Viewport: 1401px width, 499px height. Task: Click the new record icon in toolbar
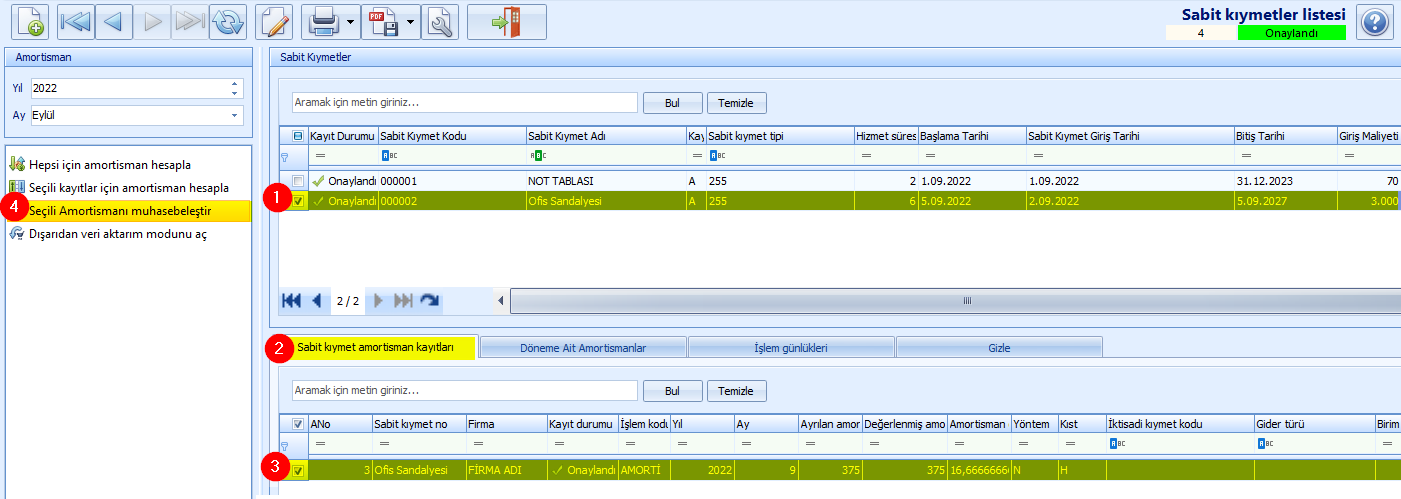(28, 22)
